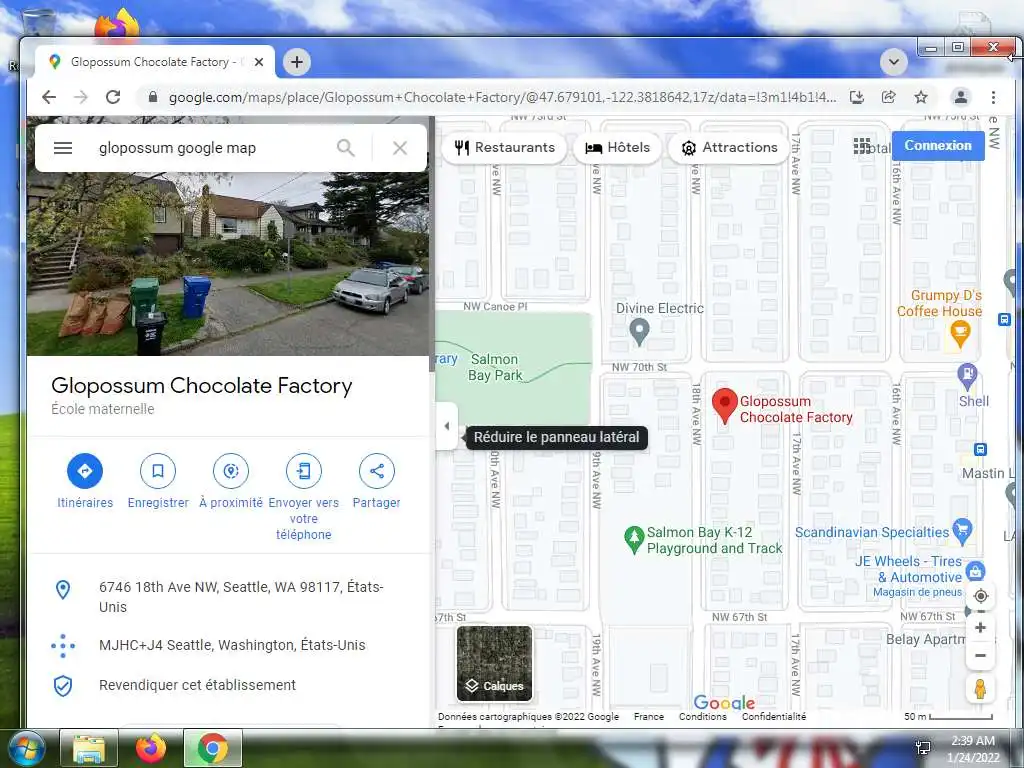This screenshot has height=768, width=1024.
Task: Open Firefox from the taskbar
Action: point(151,748)
